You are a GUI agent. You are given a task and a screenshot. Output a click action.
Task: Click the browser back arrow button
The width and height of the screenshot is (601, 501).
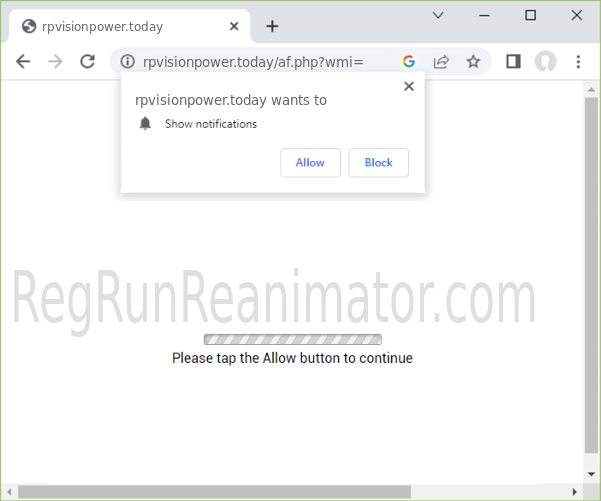coord(23,61)
